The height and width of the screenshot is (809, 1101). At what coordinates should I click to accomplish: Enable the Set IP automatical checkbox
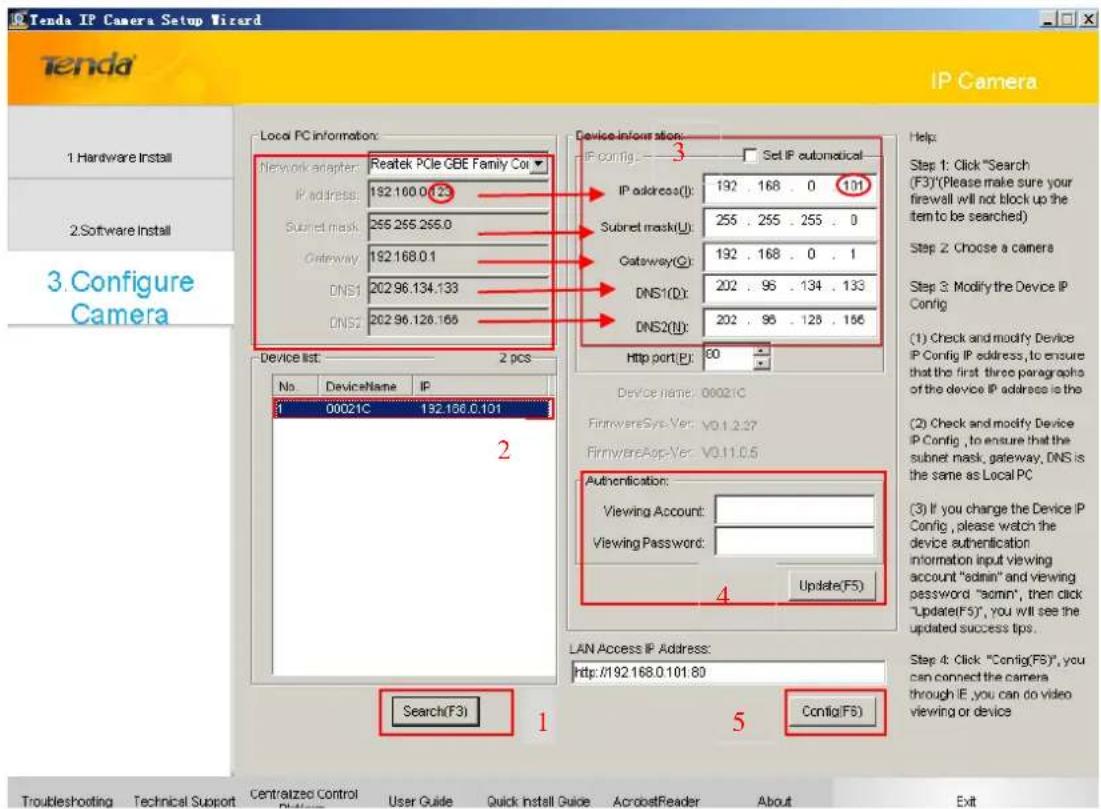tap(750, 155)
